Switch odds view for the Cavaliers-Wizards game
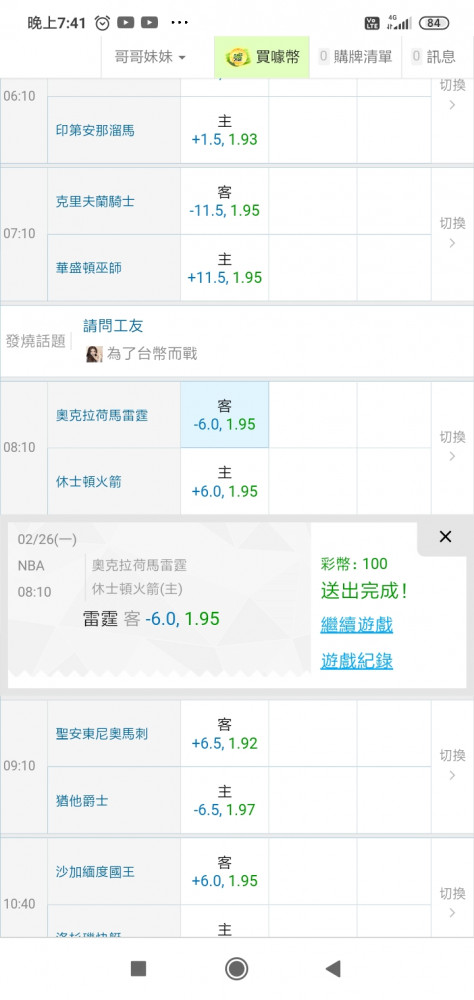This screenshot has width=474, height=1000. [452, 233]
